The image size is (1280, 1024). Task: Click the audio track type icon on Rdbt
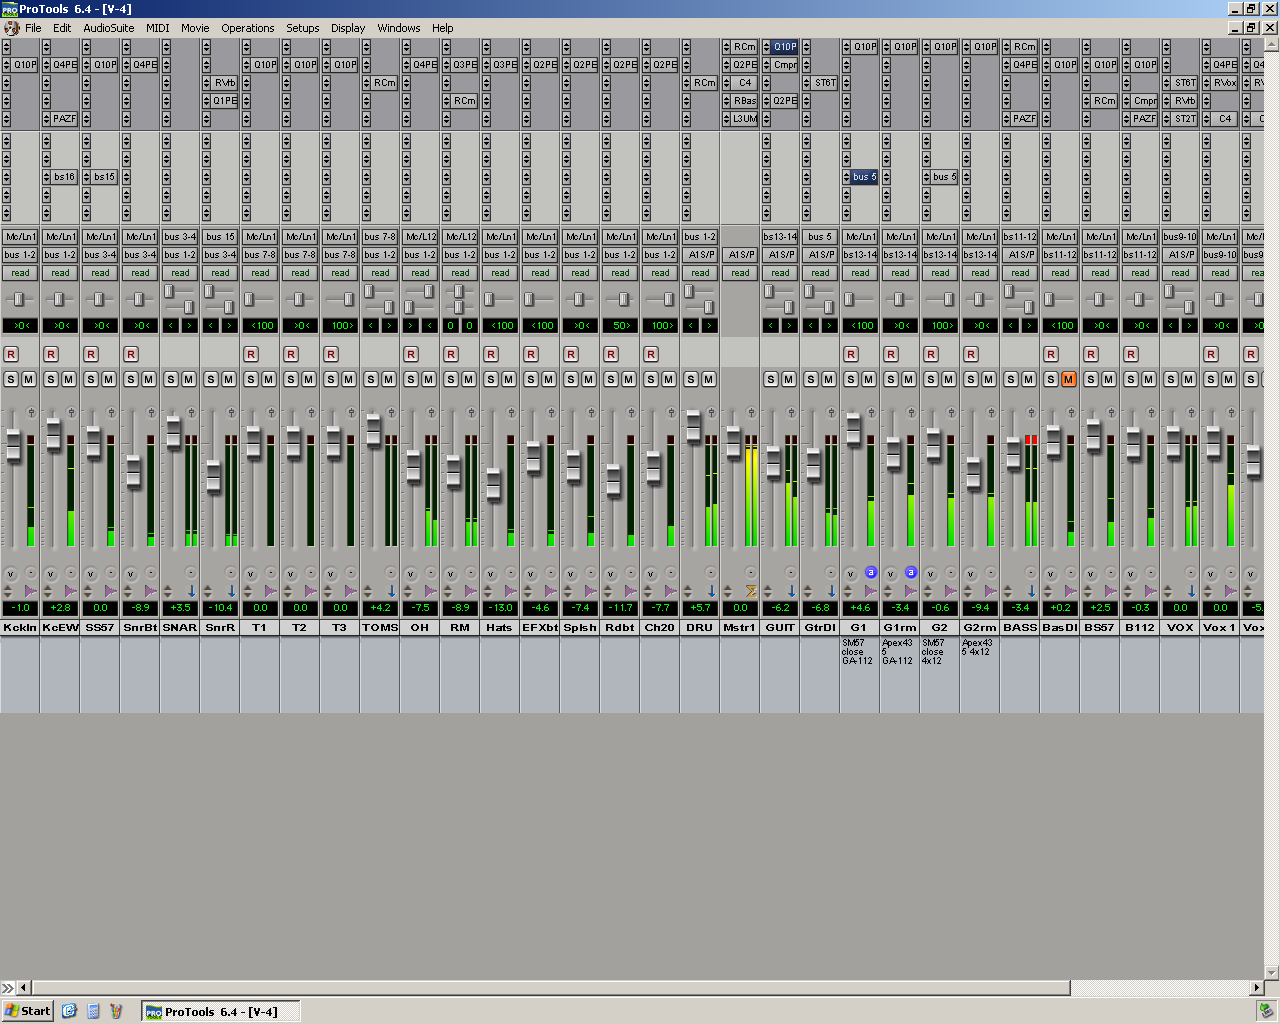pyautogui.click(x=631, y=591)
